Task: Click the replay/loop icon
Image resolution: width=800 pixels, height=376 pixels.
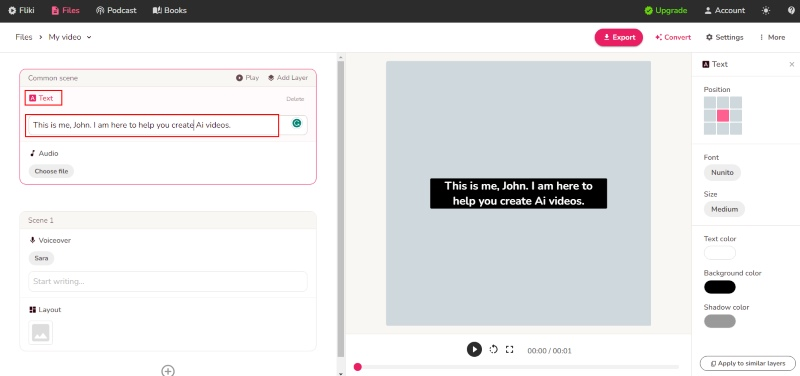Action: pyautogui.click(x=493, y=349)
